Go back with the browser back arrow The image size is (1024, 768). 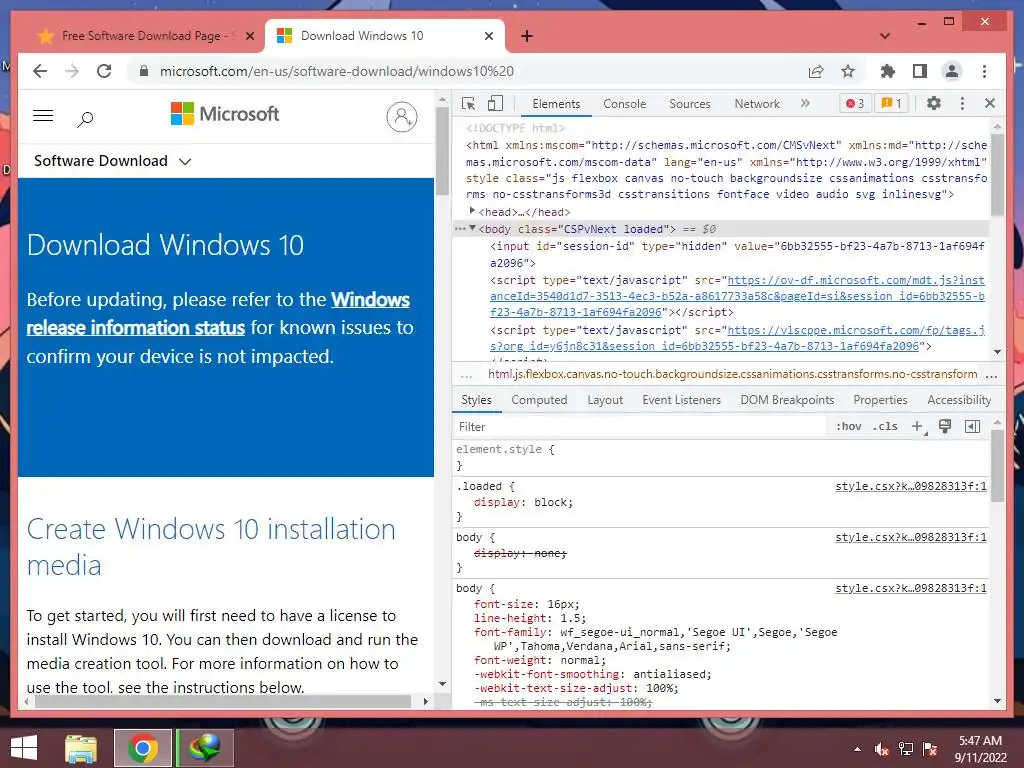[40, 71]
